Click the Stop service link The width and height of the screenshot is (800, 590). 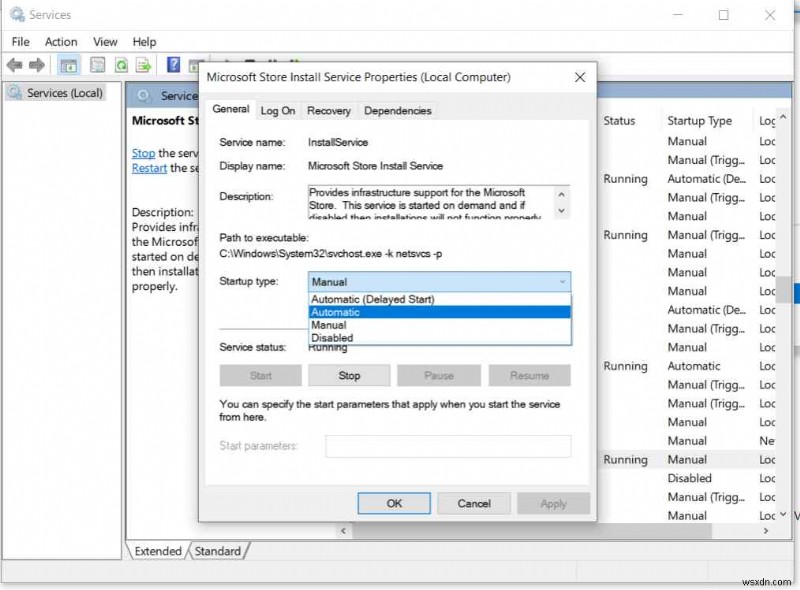click(x=146, y=153)
